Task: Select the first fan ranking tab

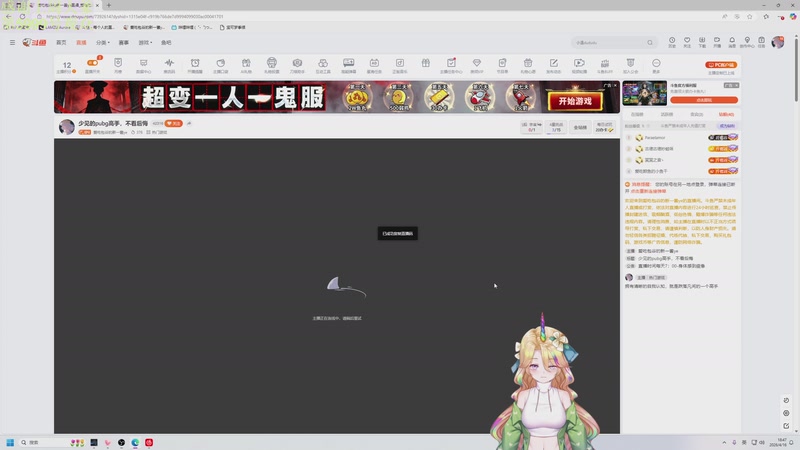Action: 637,114
